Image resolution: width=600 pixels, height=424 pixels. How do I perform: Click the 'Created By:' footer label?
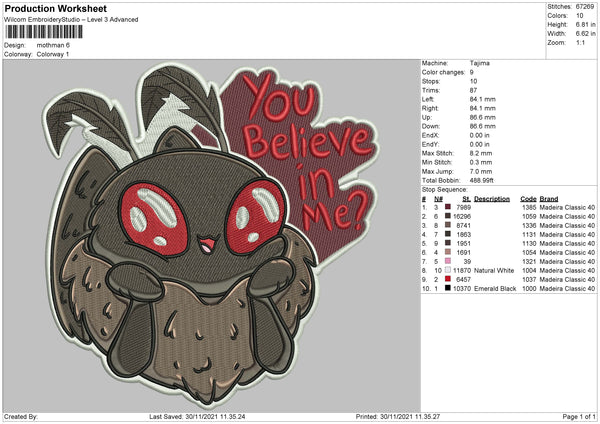click(x=21, y=416)
